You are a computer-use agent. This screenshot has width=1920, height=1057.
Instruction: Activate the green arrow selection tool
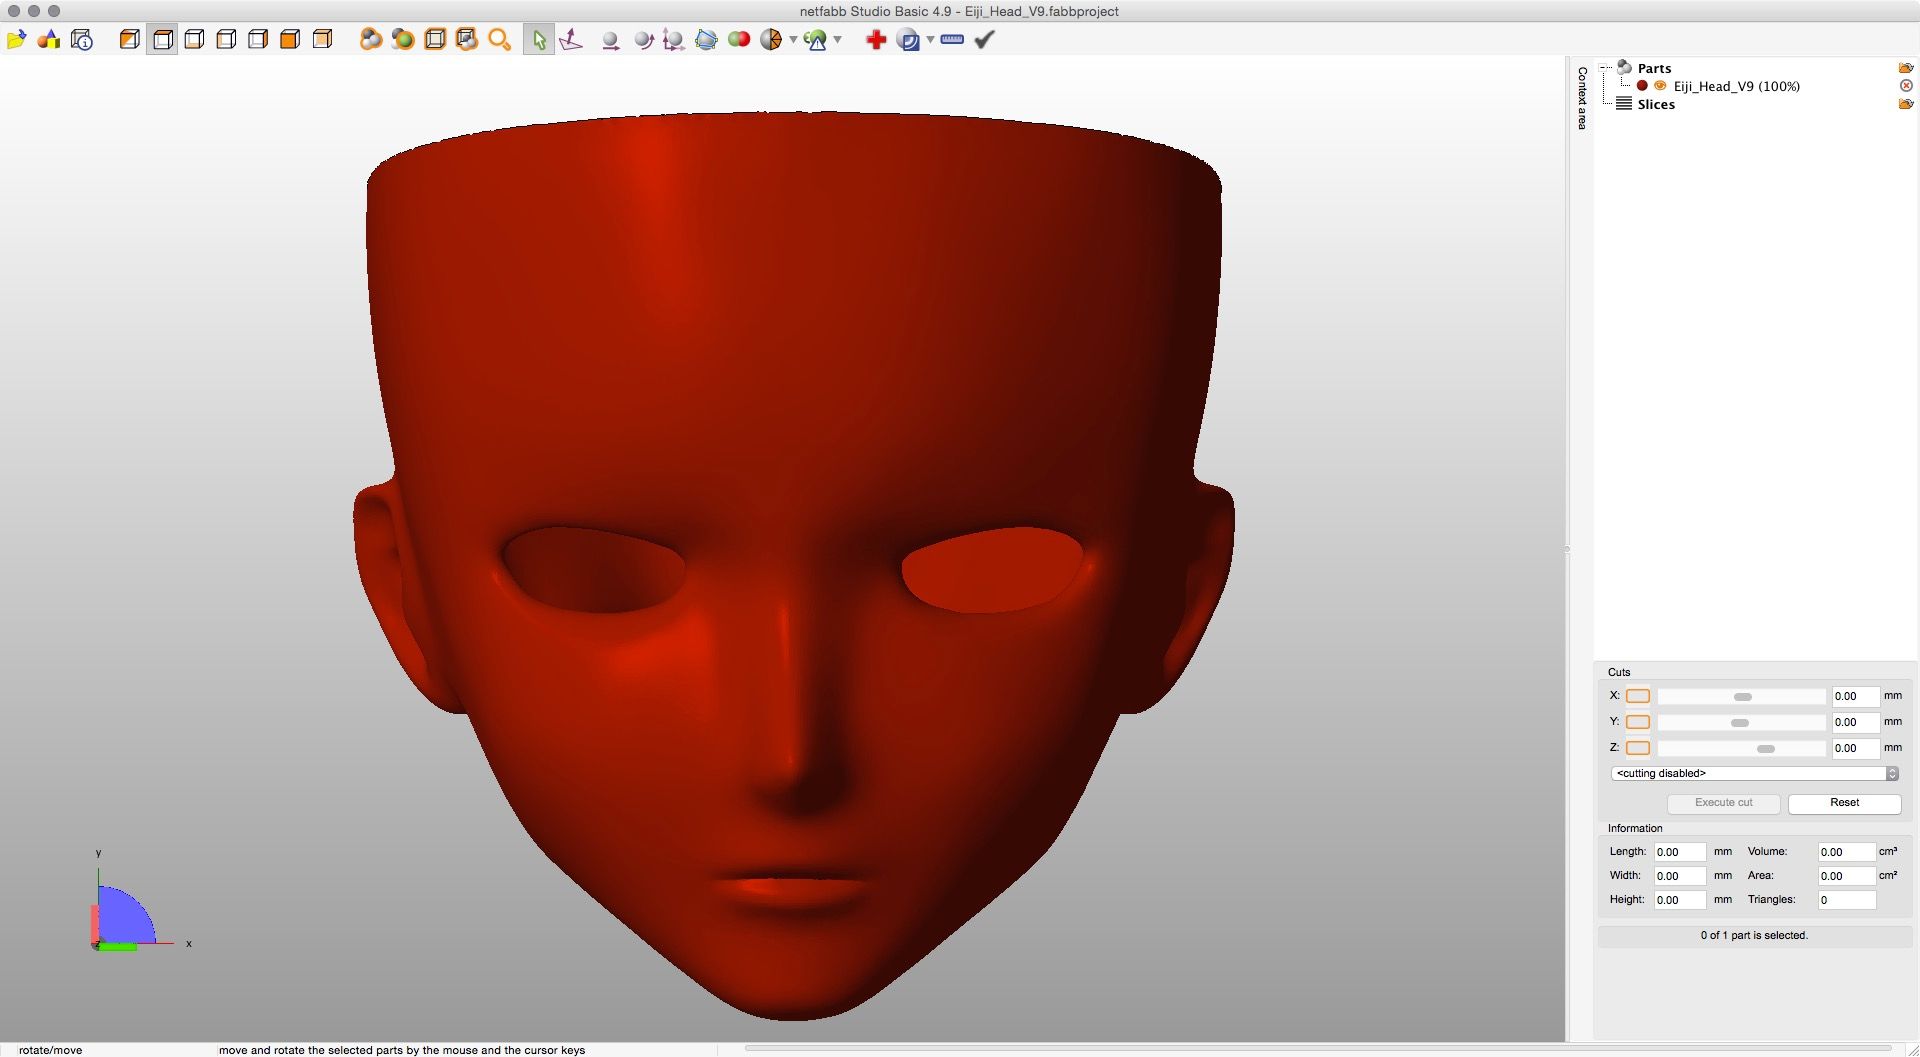[539, 40]
